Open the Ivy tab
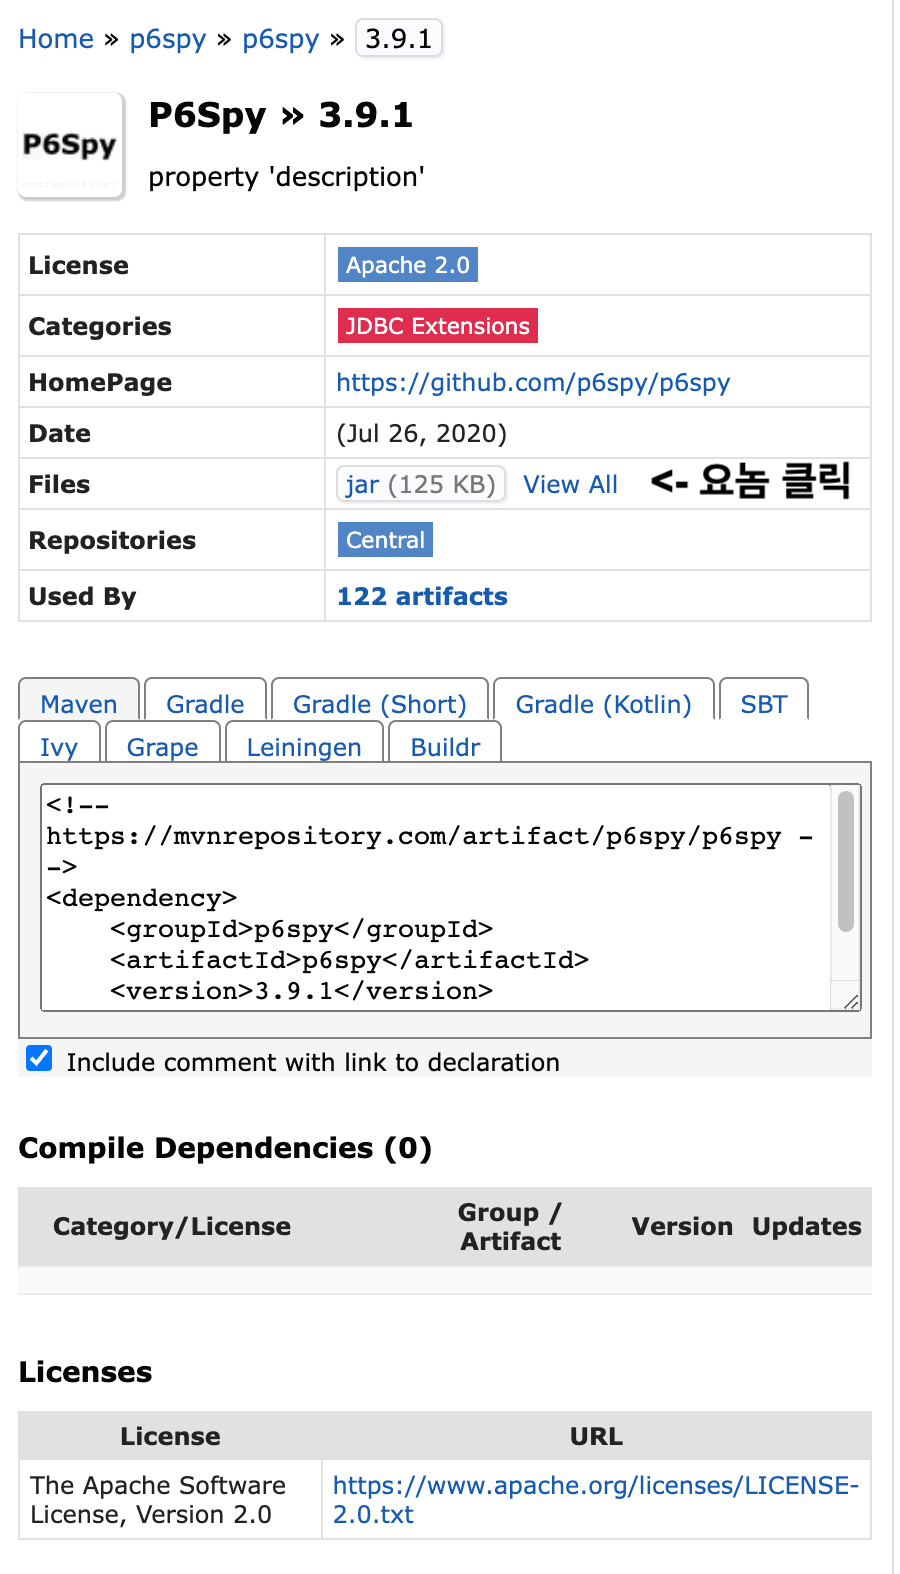This screenshot has height=1574, width=900. (x=59, y=743)
